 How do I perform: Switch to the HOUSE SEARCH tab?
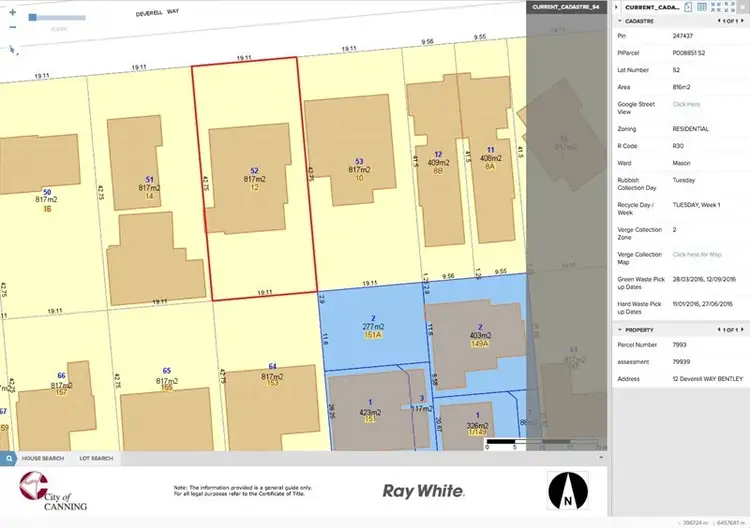43,459
